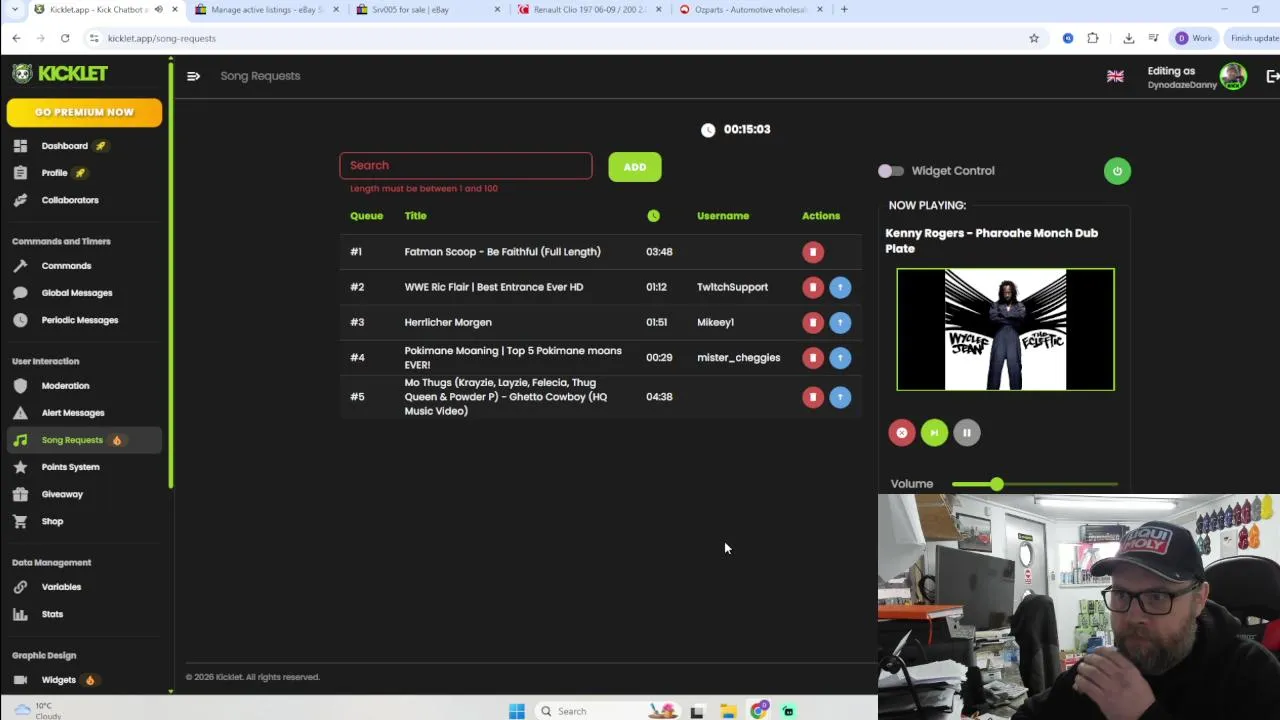The image size is (1280, 720).
Task: Click the clock duration column header
Action: click(x=653, y=216)
